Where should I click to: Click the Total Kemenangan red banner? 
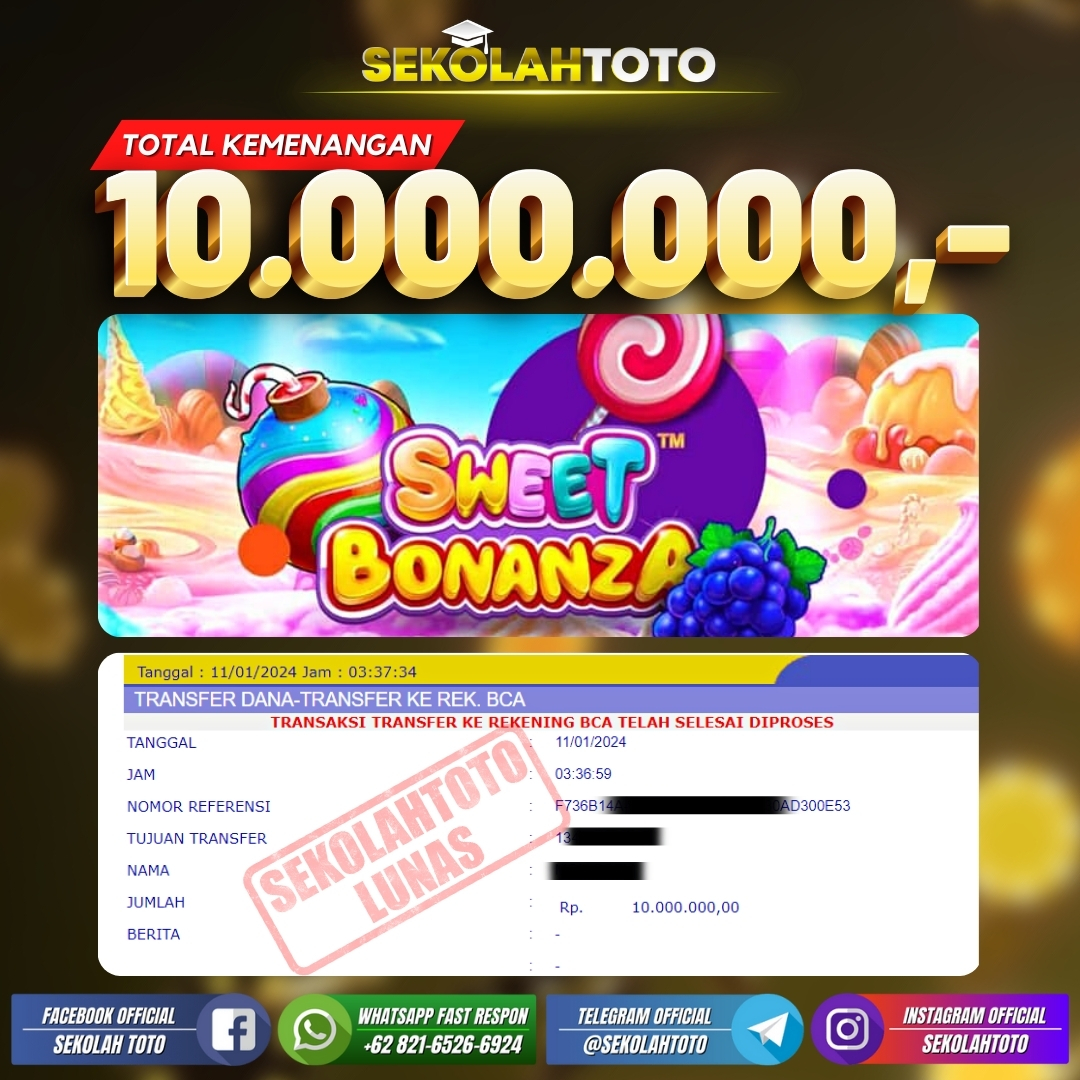(277, 145)
